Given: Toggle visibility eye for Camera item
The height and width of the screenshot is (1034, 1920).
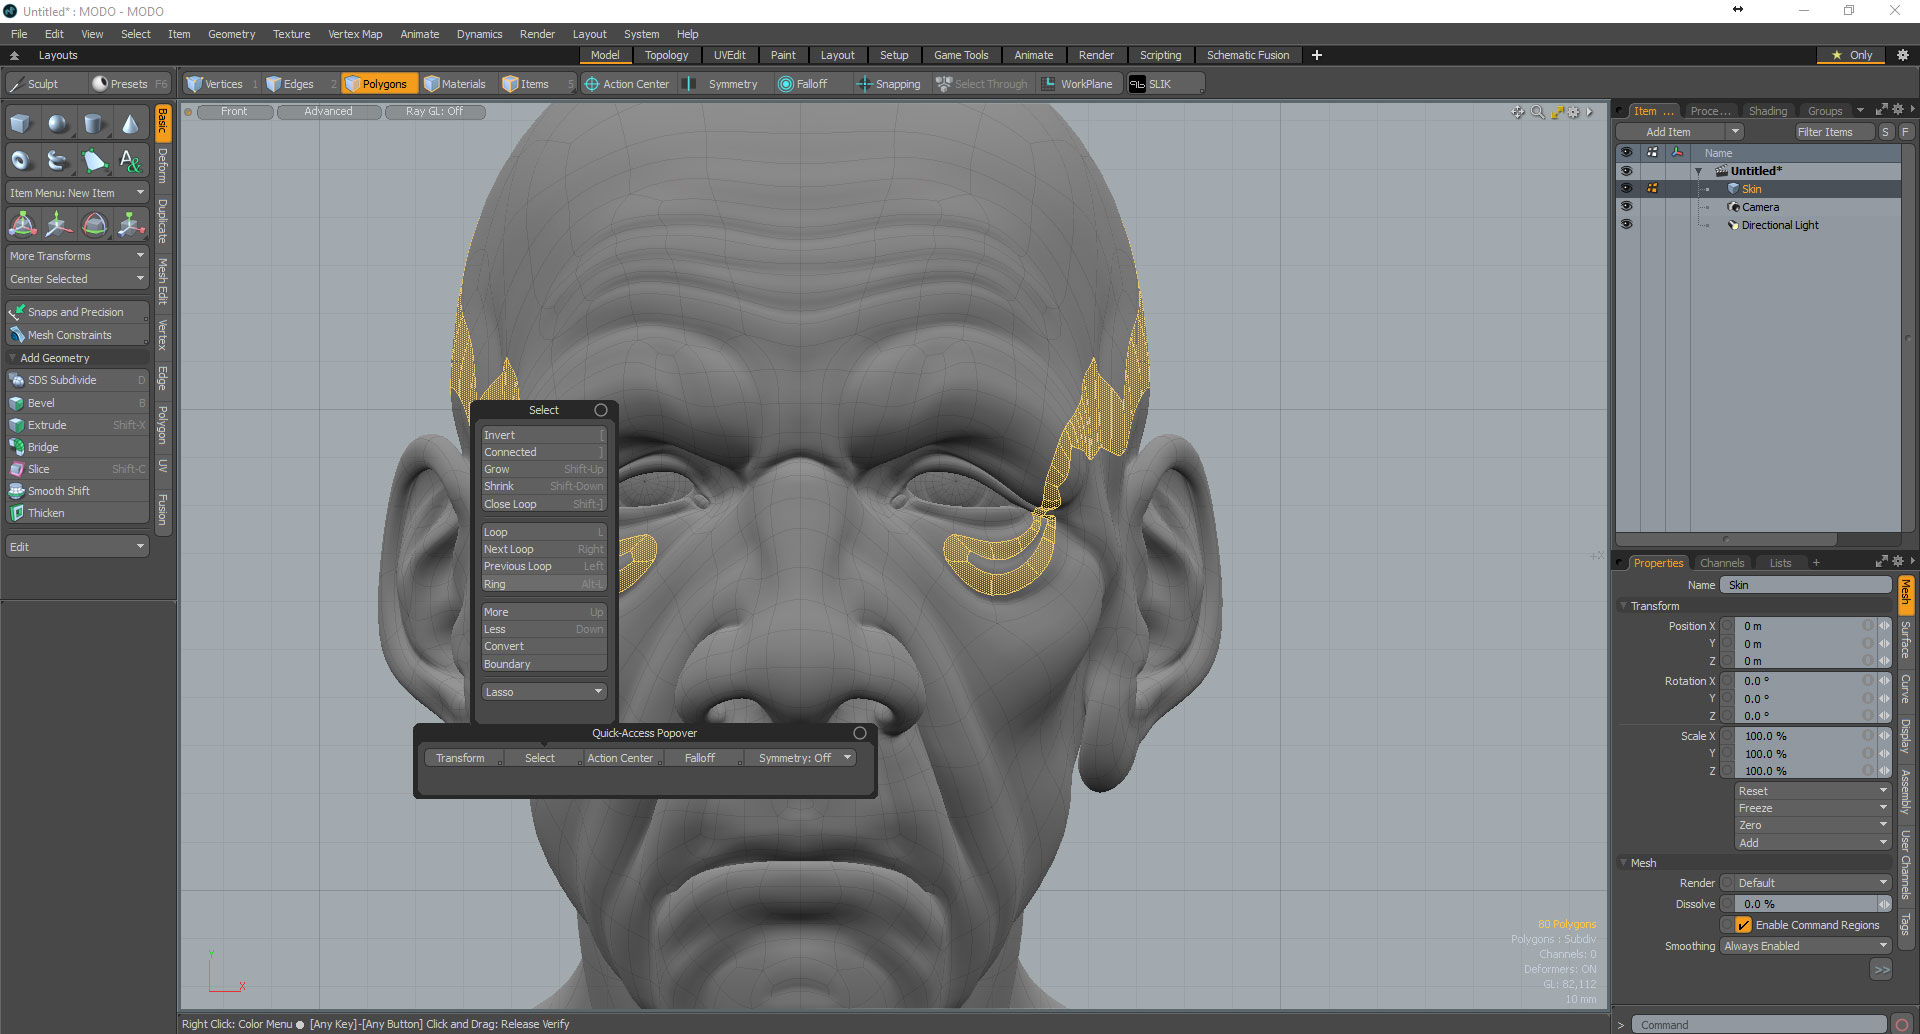Looking at the screenshot, I should (1626, 206).
